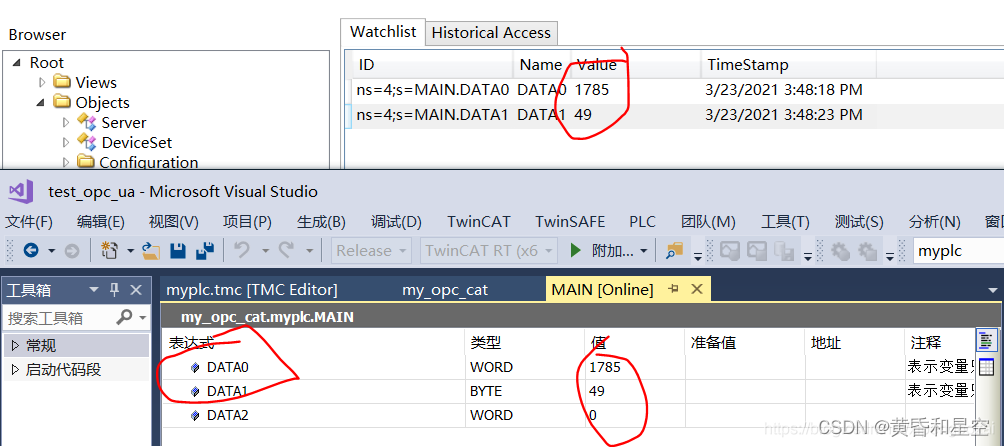
Task: Click the green start attach button
Action: pos(576,250)
